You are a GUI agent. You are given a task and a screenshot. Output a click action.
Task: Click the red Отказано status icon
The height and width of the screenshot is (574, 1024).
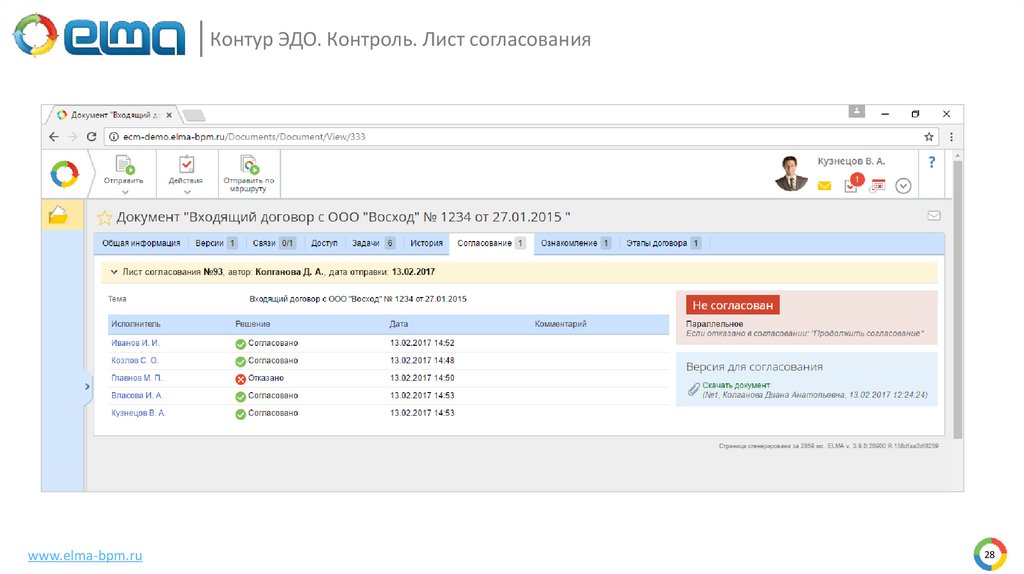(240, 379)
